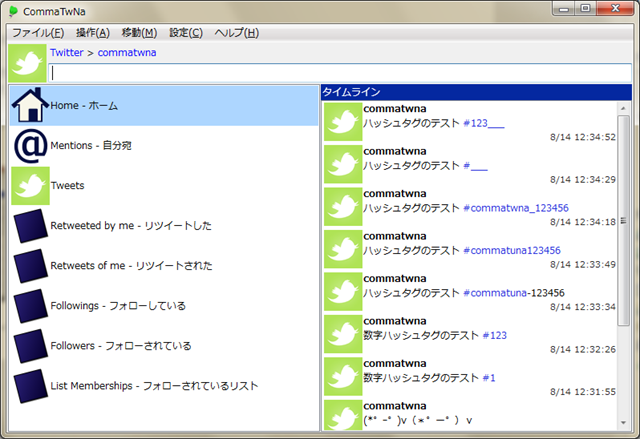Click the avatar of the 12:34:52 tweet
Screen dimensions: 640x439
tap(343, 122)
